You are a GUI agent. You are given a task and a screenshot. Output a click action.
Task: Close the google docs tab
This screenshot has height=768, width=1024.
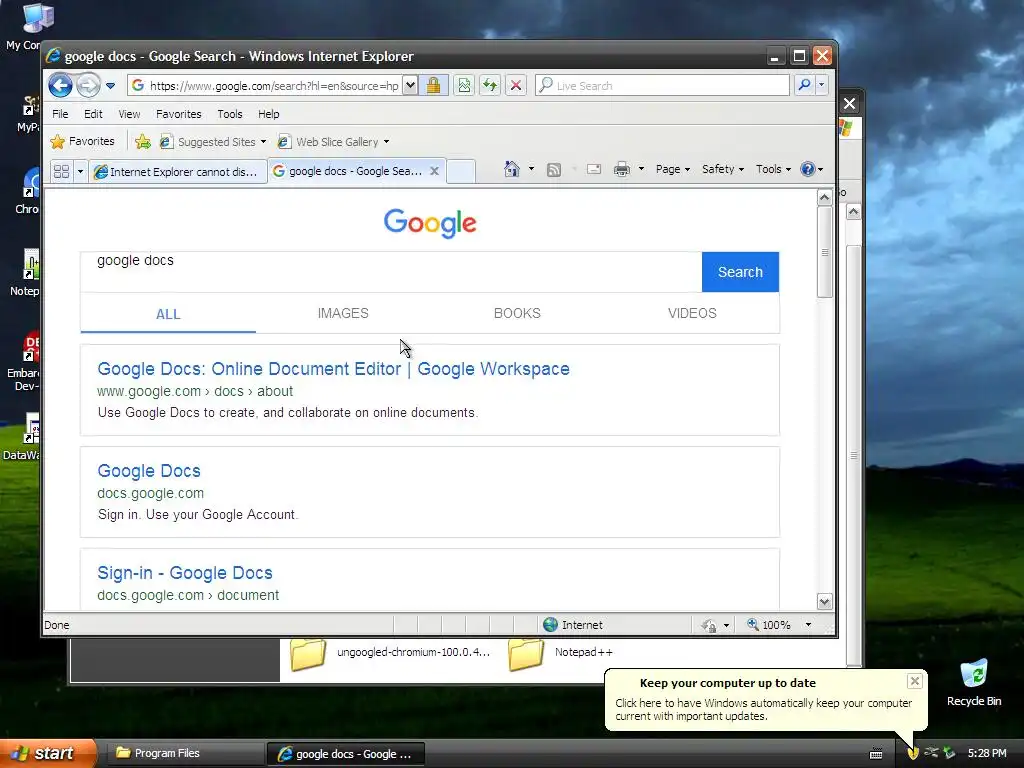pyautogui.click(x=434, y=171)
